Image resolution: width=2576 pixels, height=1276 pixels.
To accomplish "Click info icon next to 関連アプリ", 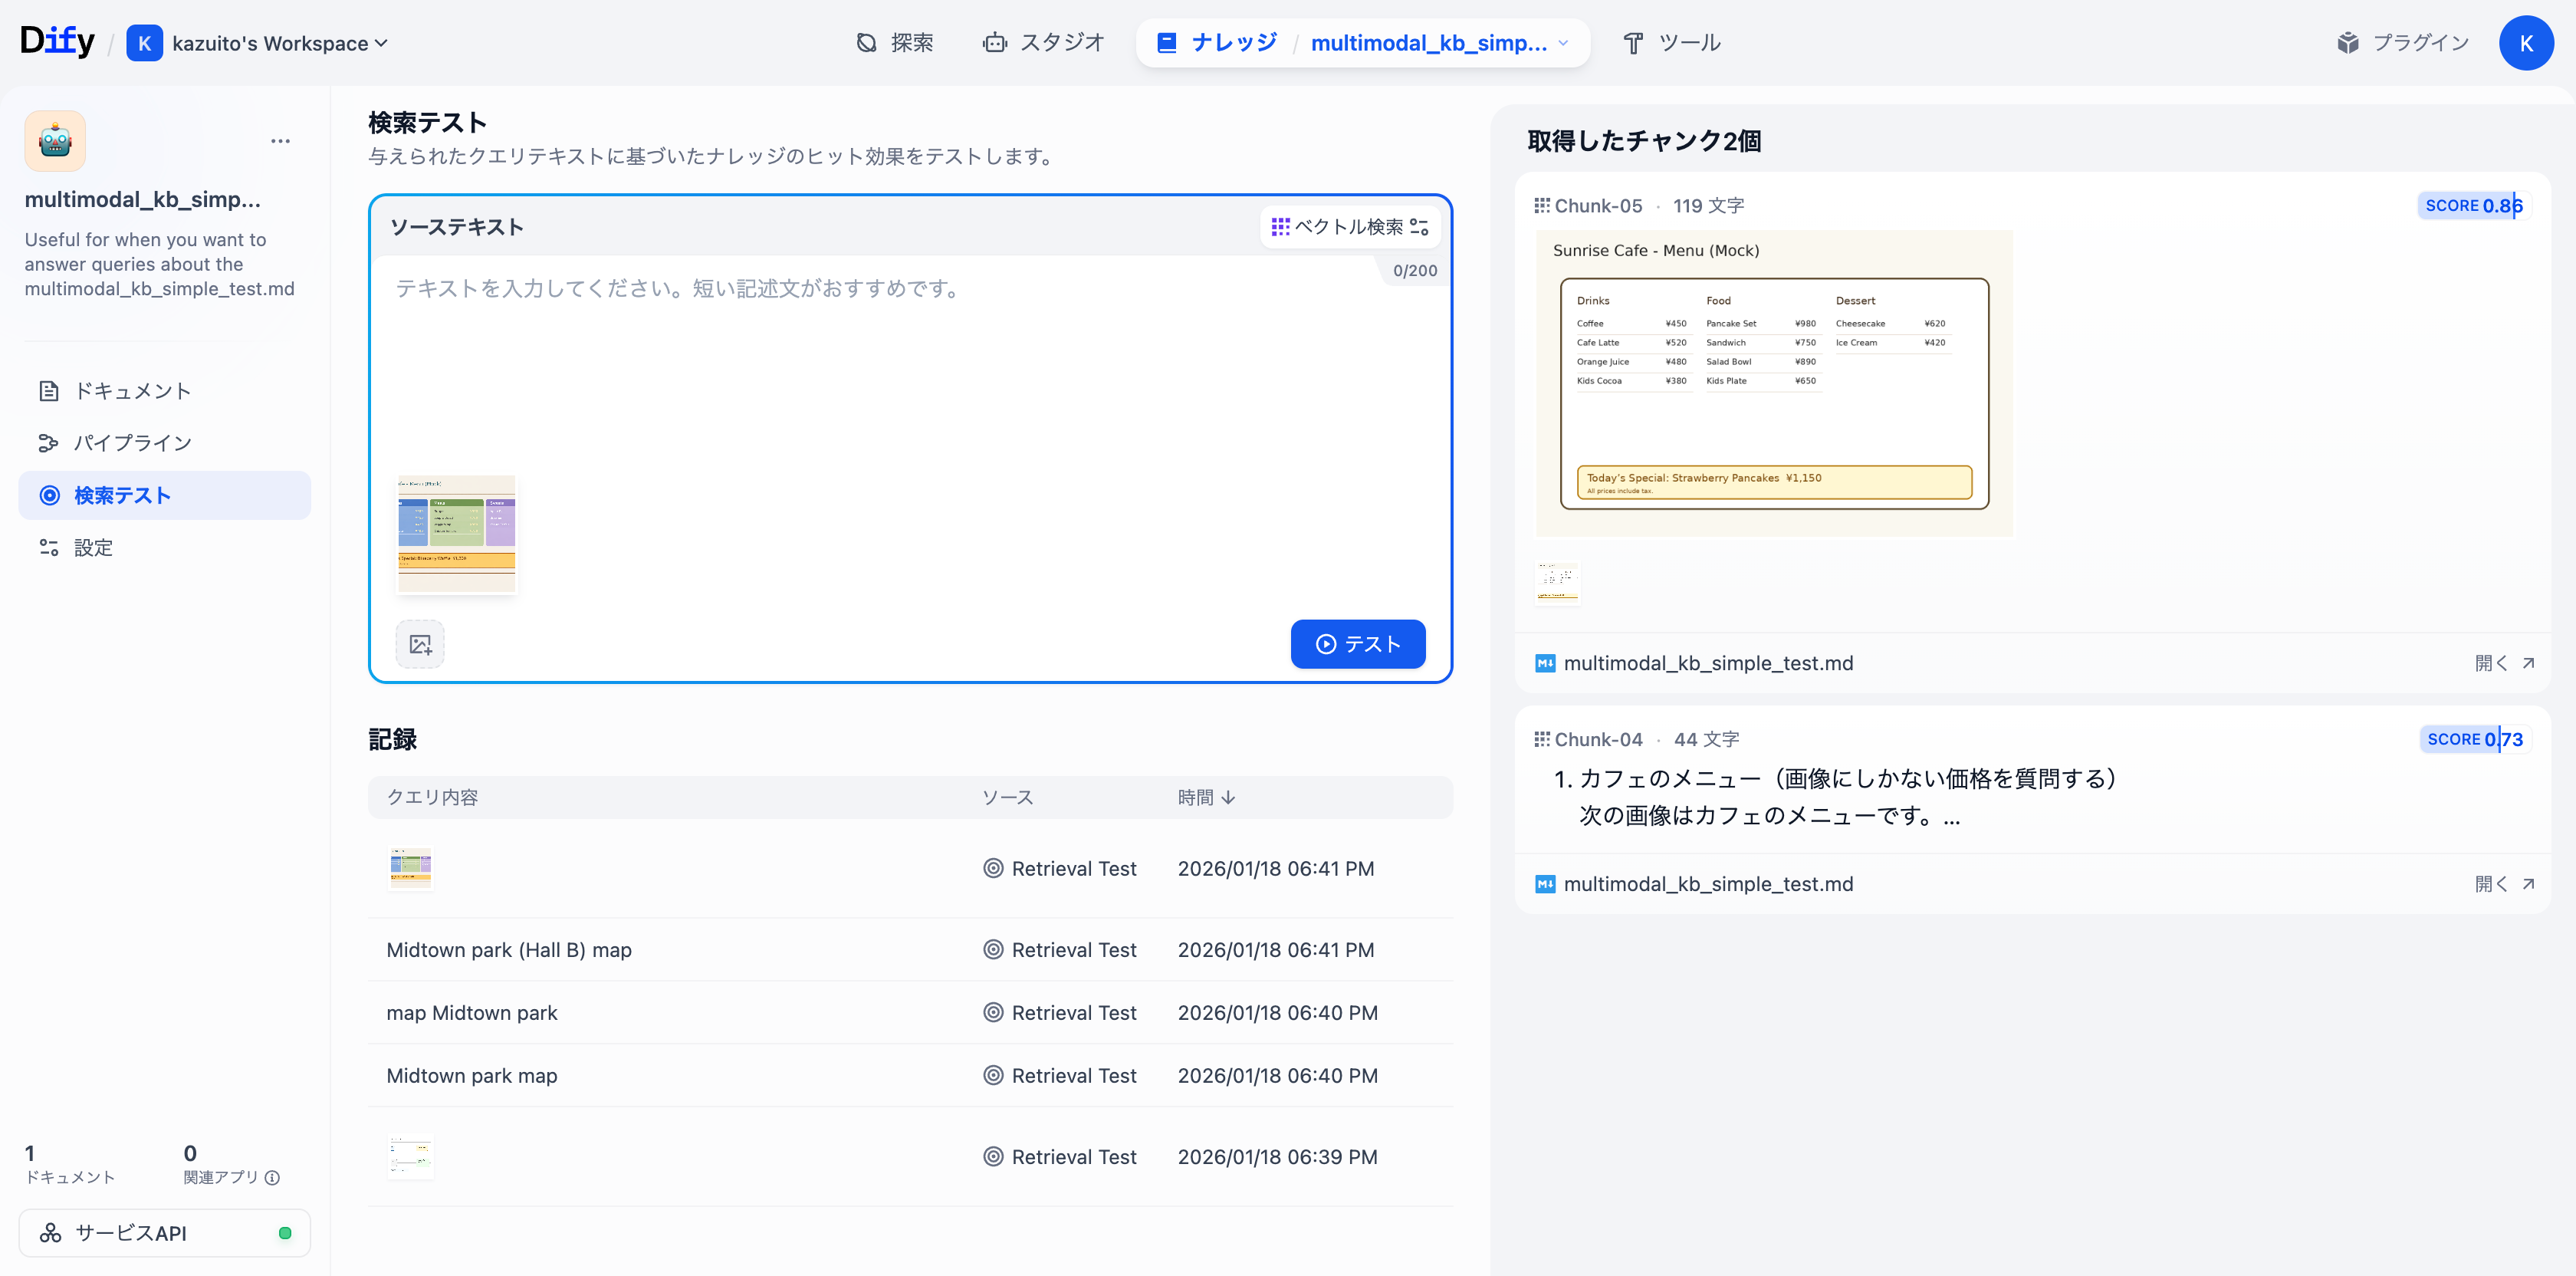I will [x=273, y=1177].
